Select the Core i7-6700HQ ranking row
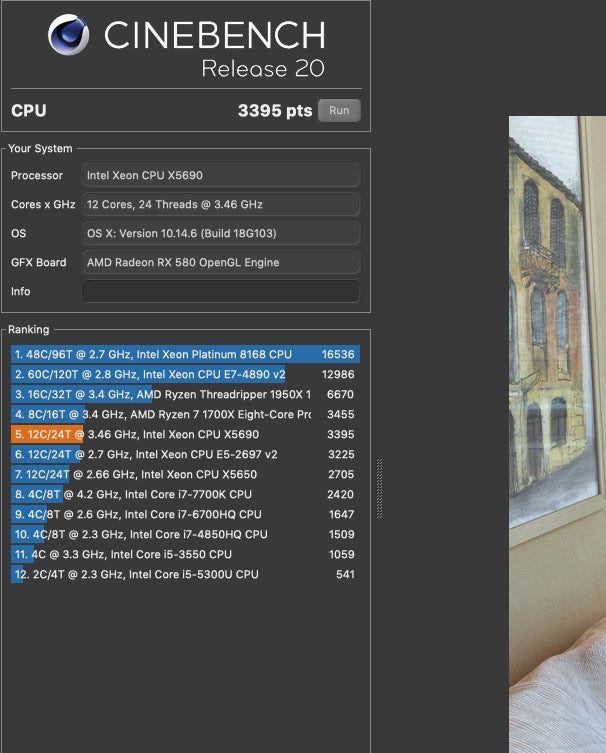This screenshot has height=753, width=606. pos(185,514)
